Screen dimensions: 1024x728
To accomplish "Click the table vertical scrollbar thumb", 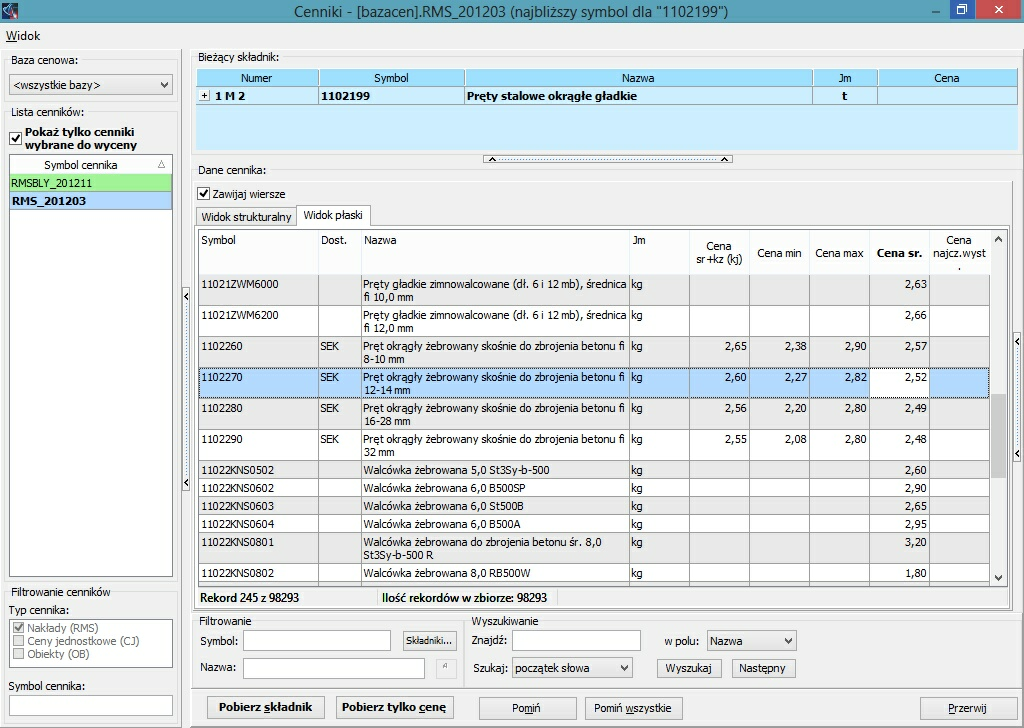I will tap(998, 436).
